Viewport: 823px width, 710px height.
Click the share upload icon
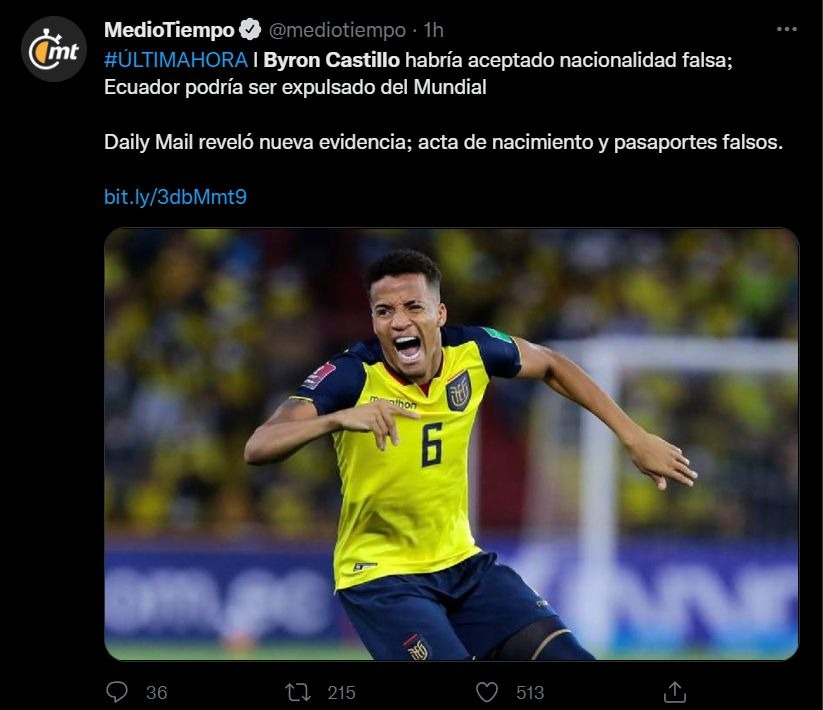pyautogui.click(x=675, y=692)
